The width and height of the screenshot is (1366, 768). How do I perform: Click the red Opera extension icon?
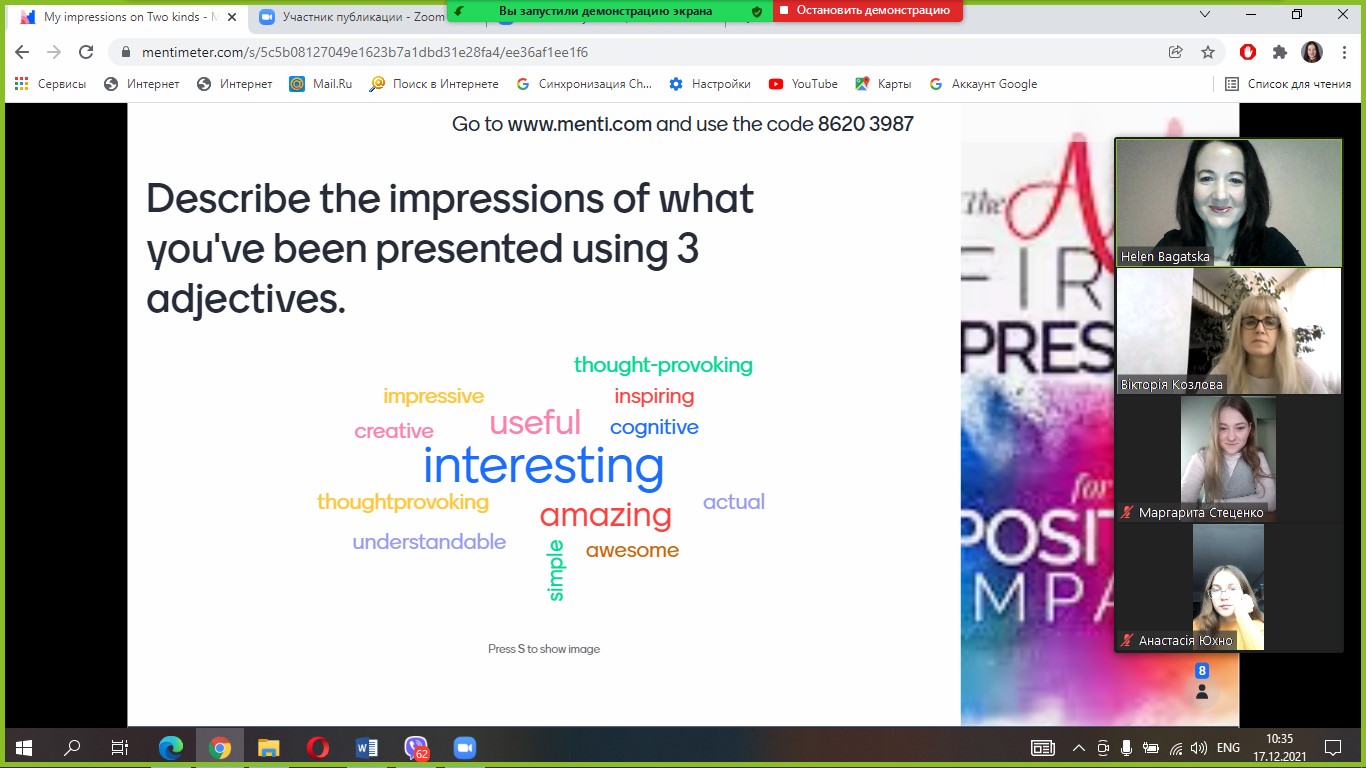1248,52
